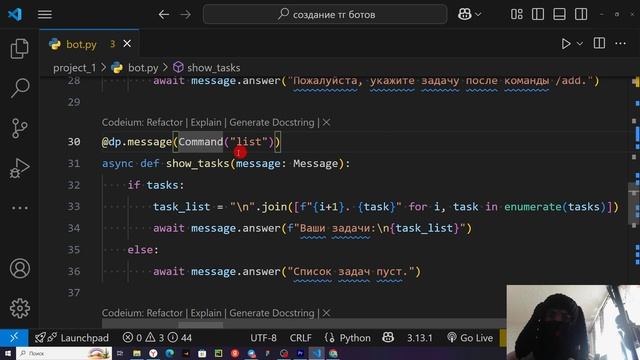The width and height of the screenshot is (640, 360).
Task: Change the UTF-8 file encoding
Action: 263,338
